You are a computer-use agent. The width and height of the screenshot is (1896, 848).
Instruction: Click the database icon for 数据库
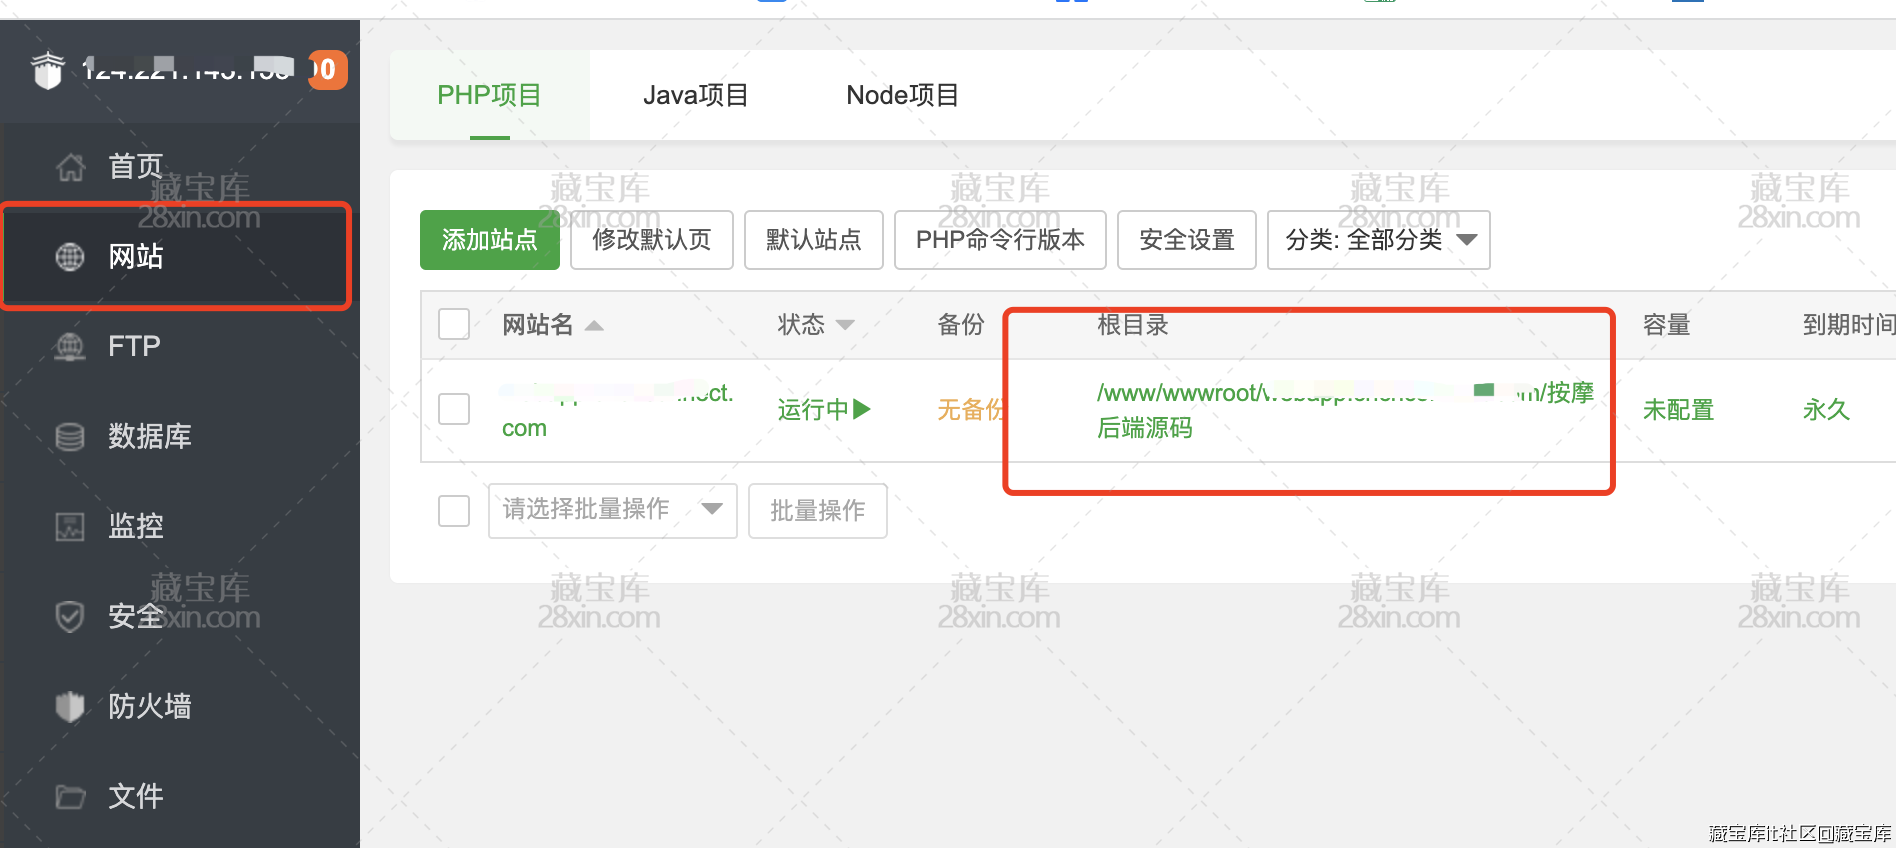point(70,437)
